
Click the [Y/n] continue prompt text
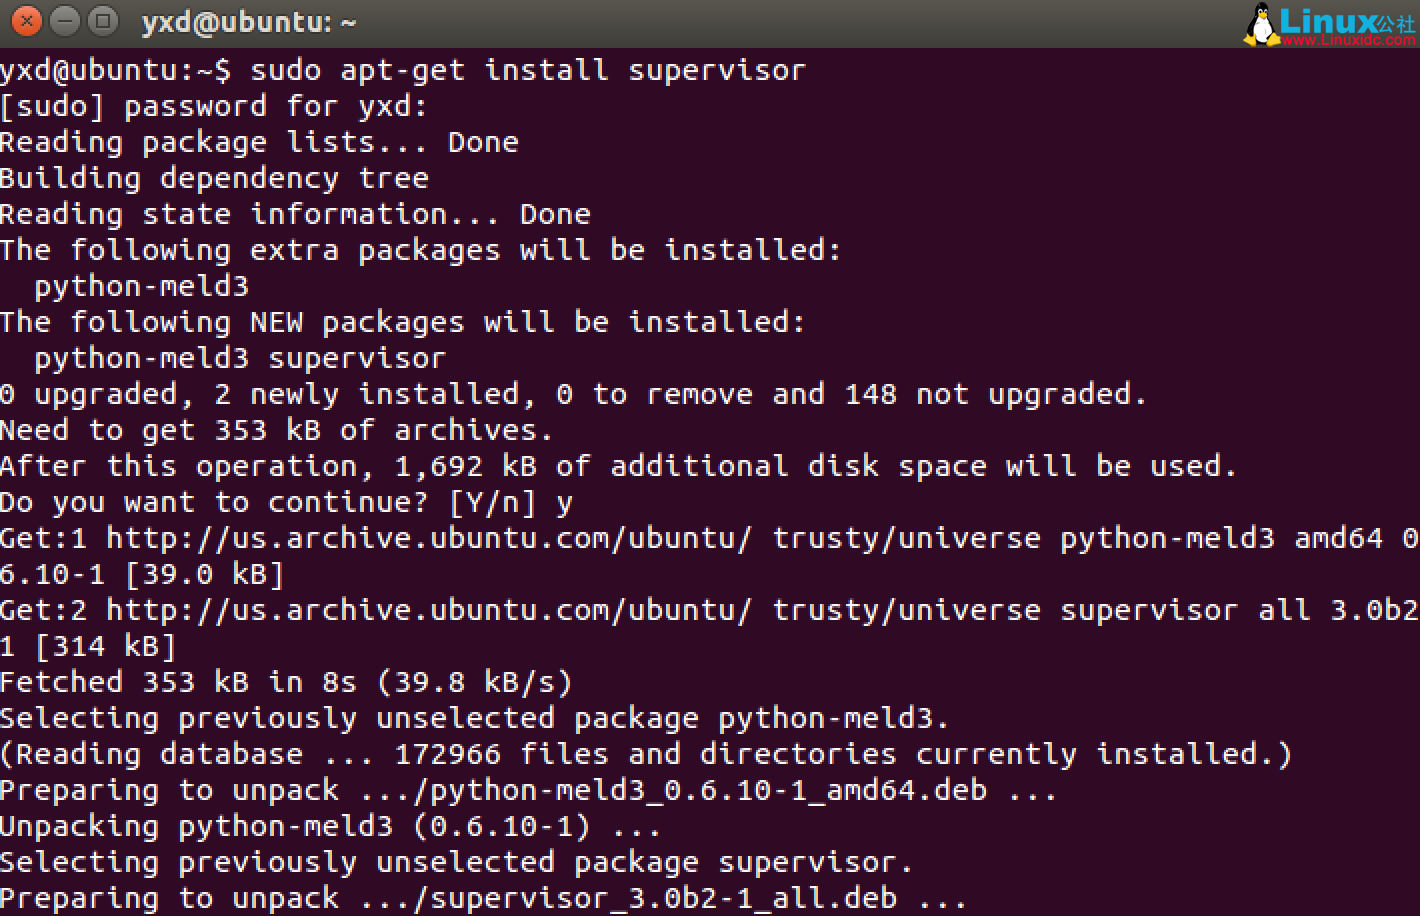(x=492, y=502)
